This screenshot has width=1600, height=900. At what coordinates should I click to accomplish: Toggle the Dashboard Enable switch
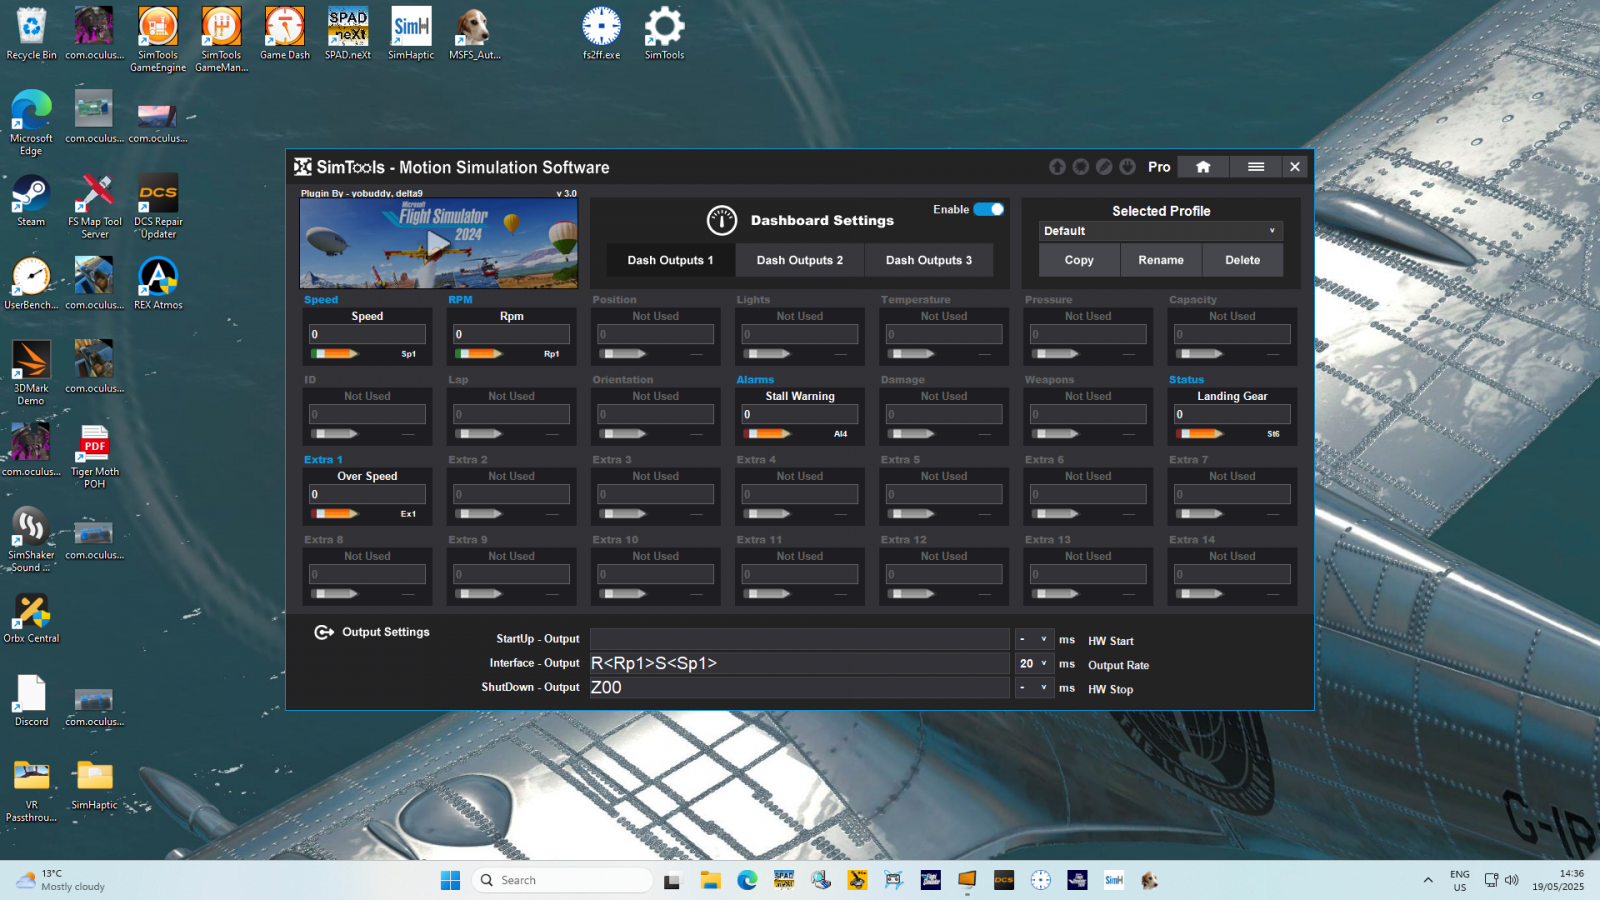pos(989,209)
